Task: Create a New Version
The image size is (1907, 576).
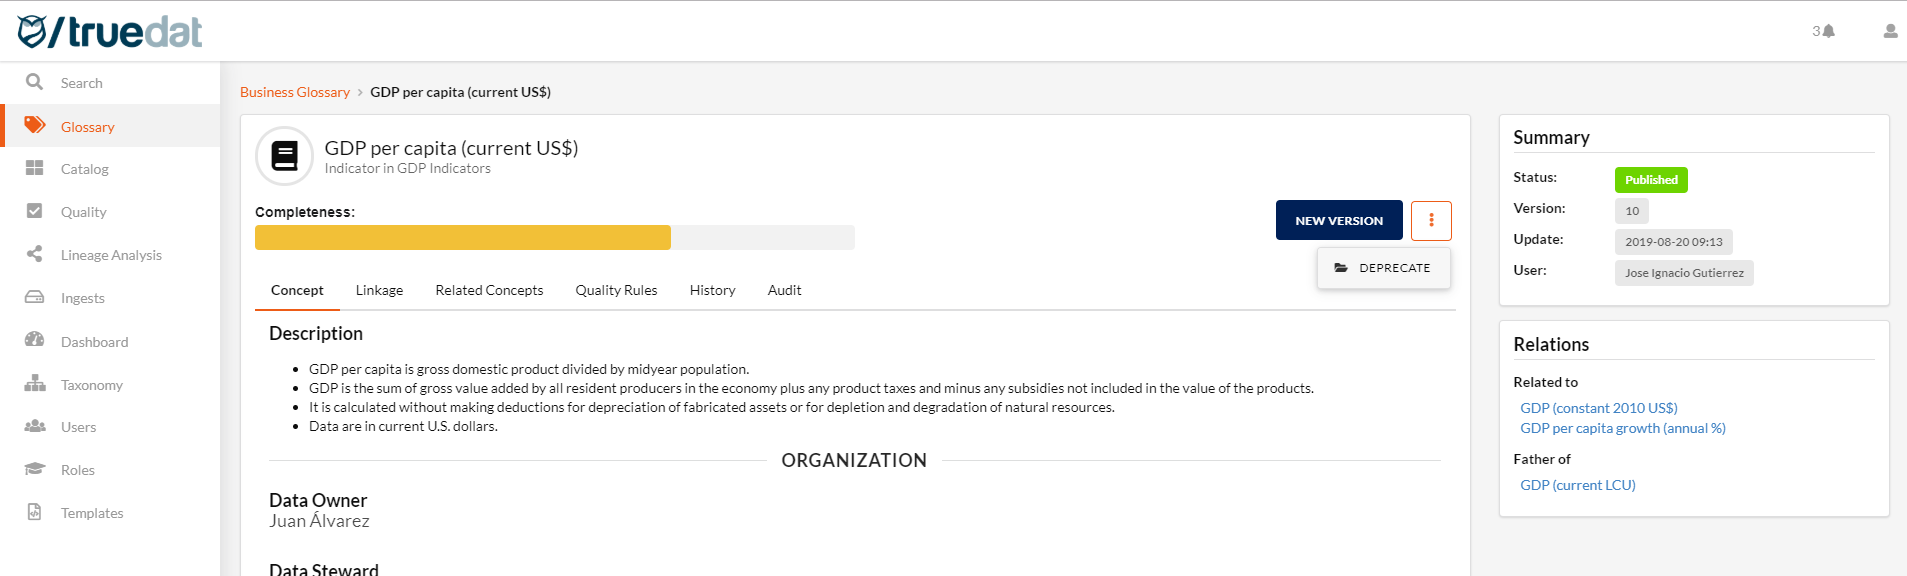Action: pos(1339,220)
